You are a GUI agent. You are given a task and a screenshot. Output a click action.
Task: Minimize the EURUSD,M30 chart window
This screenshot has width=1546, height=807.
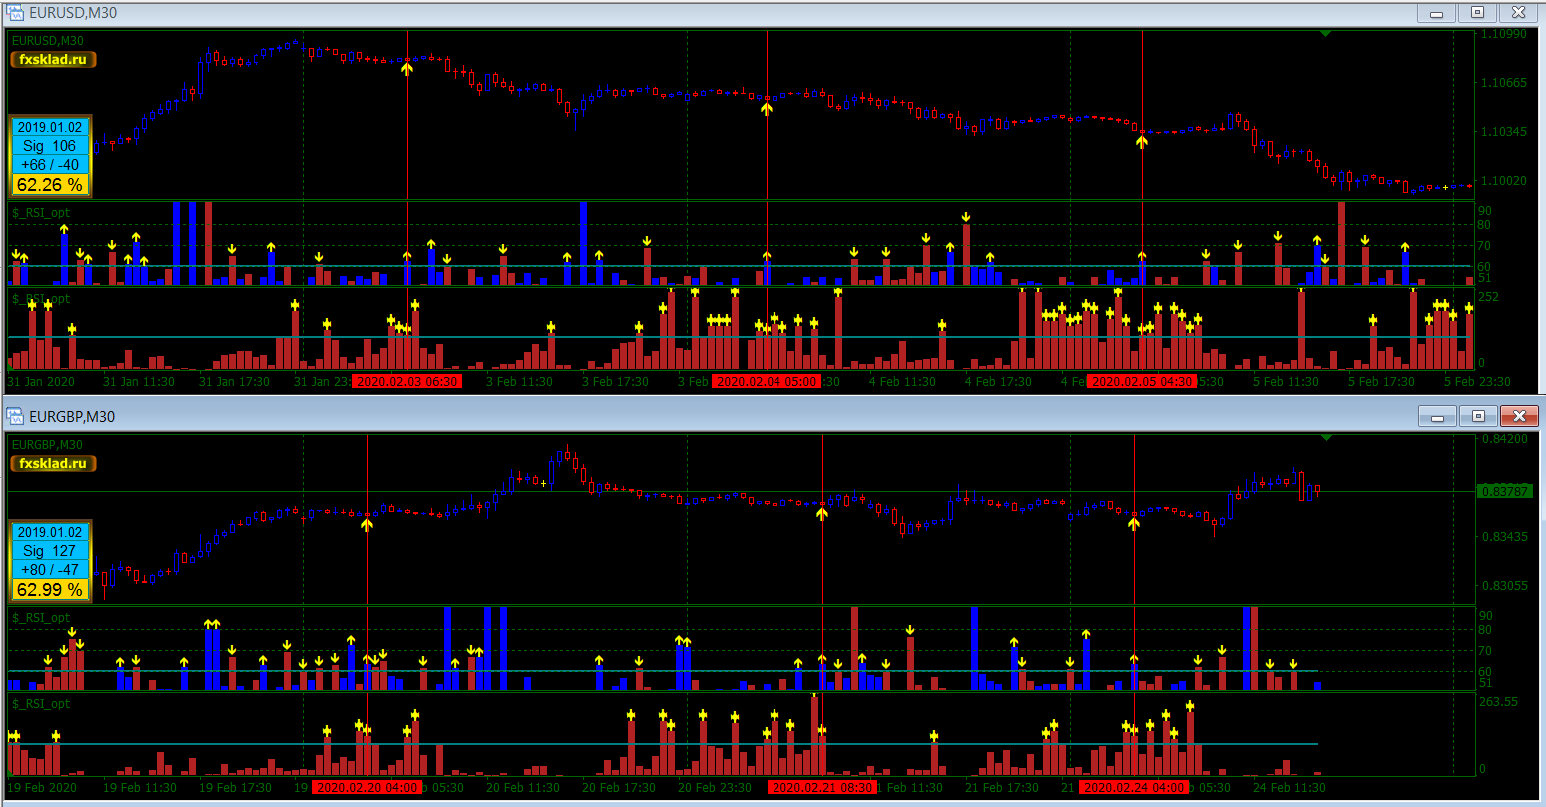(1437, 13)
